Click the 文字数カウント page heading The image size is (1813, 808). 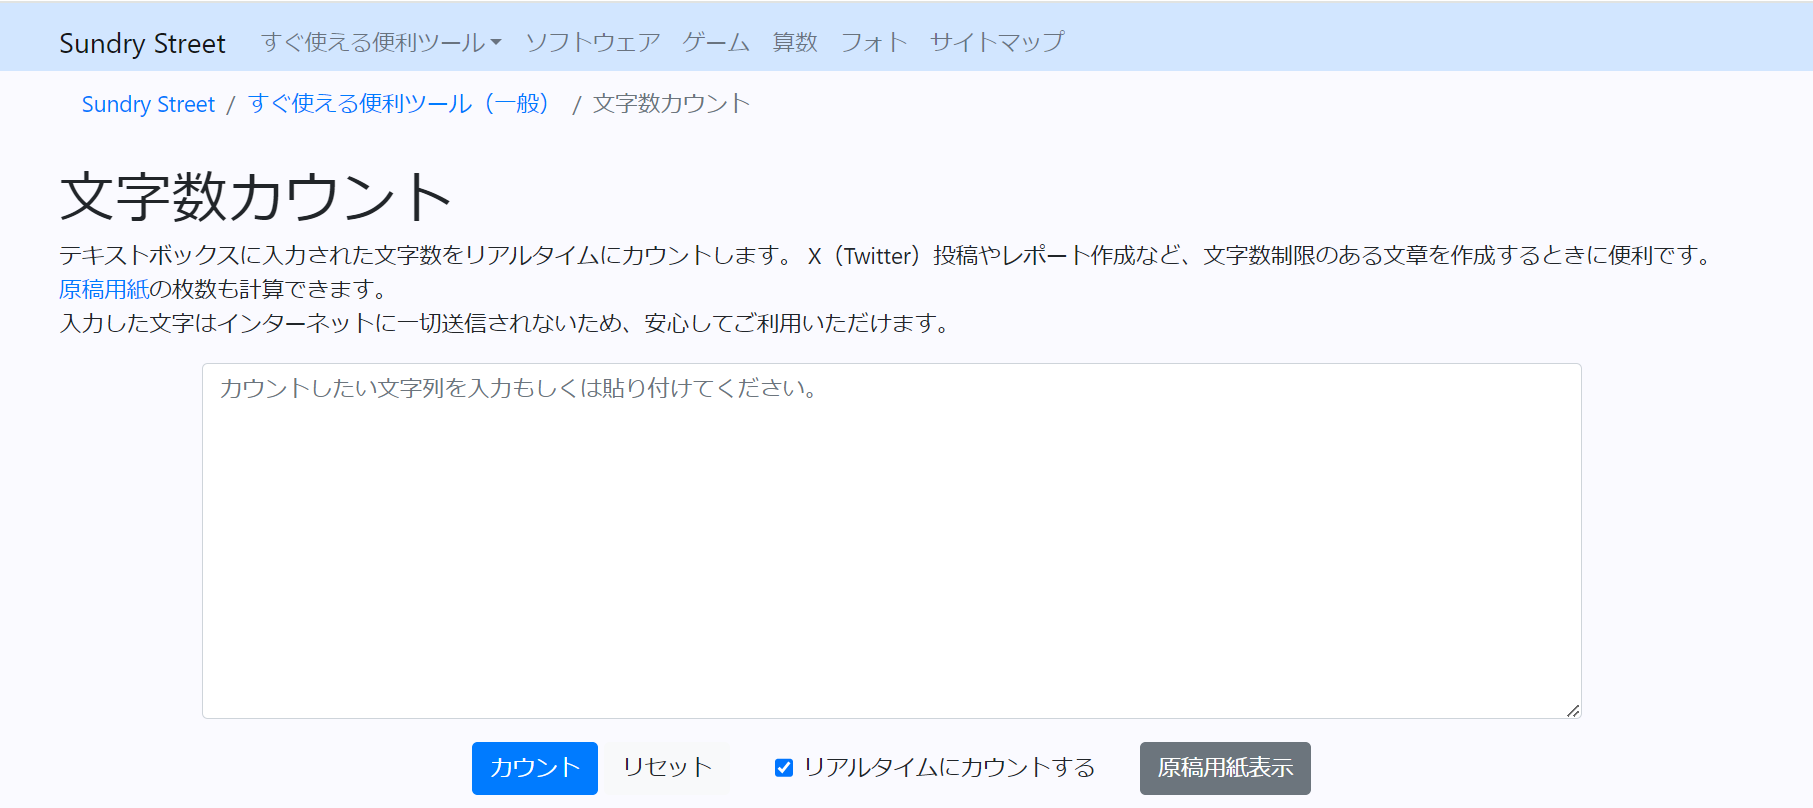(x=256, y=196)
